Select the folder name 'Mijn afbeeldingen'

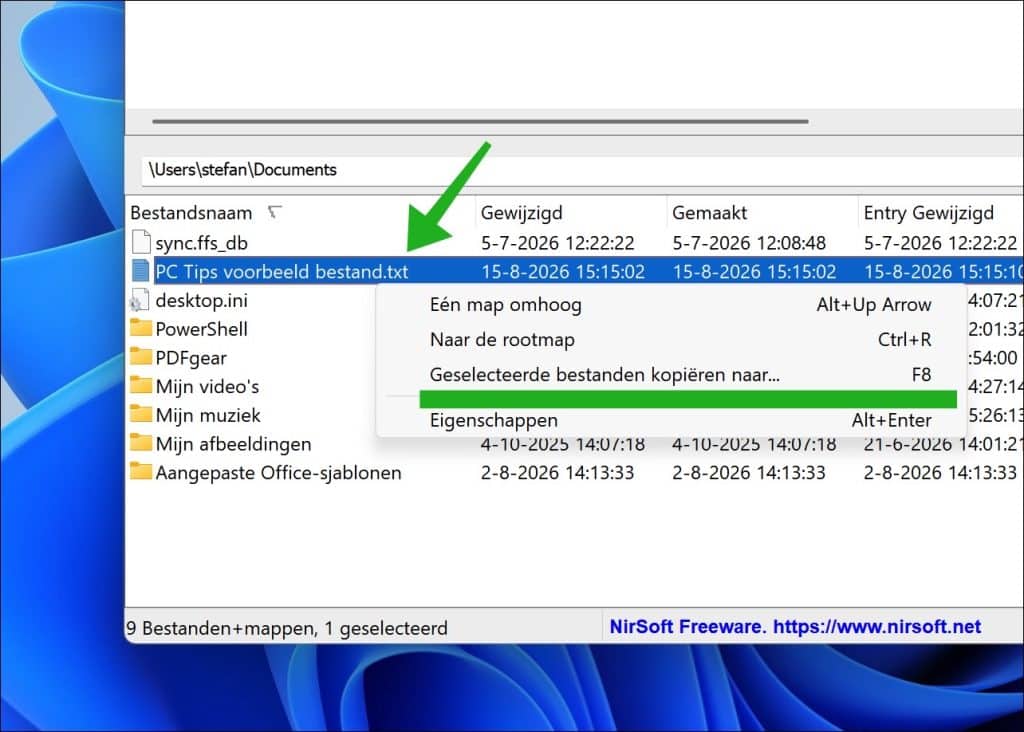(x=233, y=444)
